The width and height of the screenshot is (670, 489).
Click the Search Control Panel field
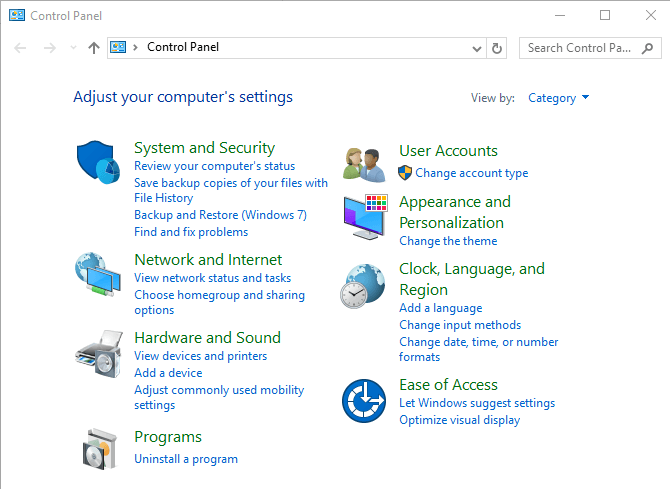click(x=590, y=48)
